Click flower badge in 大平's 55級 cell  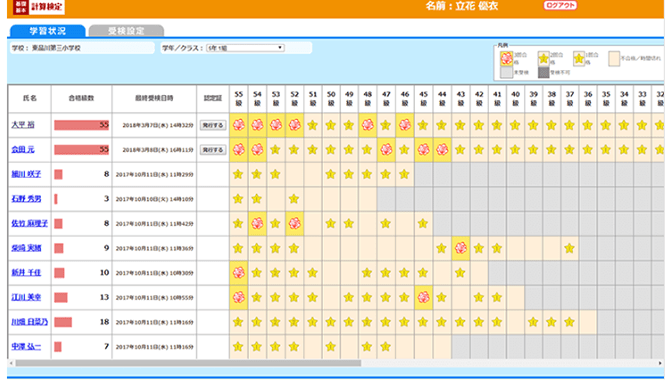click(x=238, y=125)
